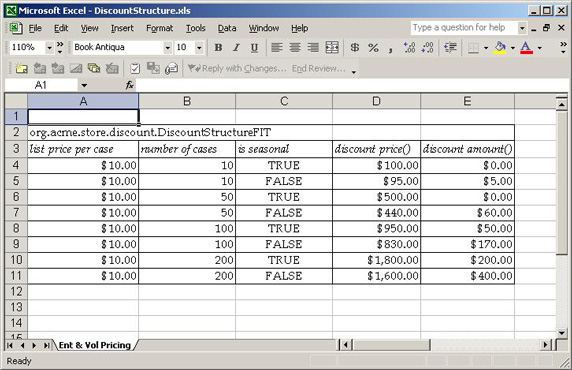Click the formula bar input

(352, 85)
